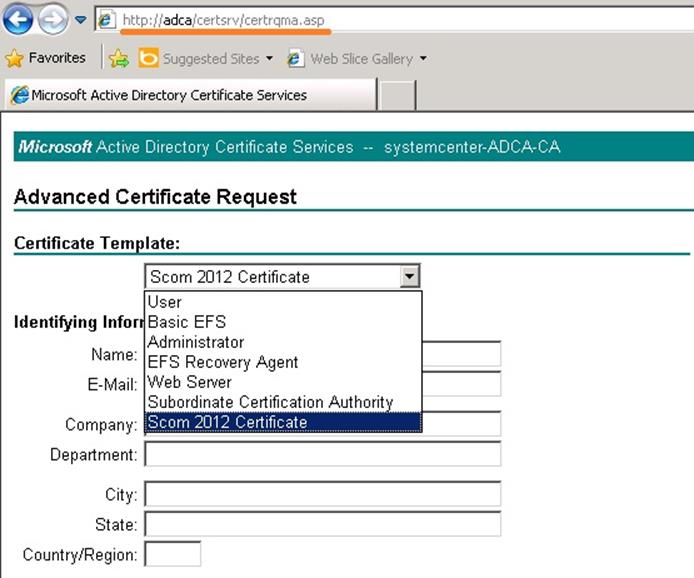
Task: Click the browser Back button
Action: pyautogui.click(x=18, y=19)
